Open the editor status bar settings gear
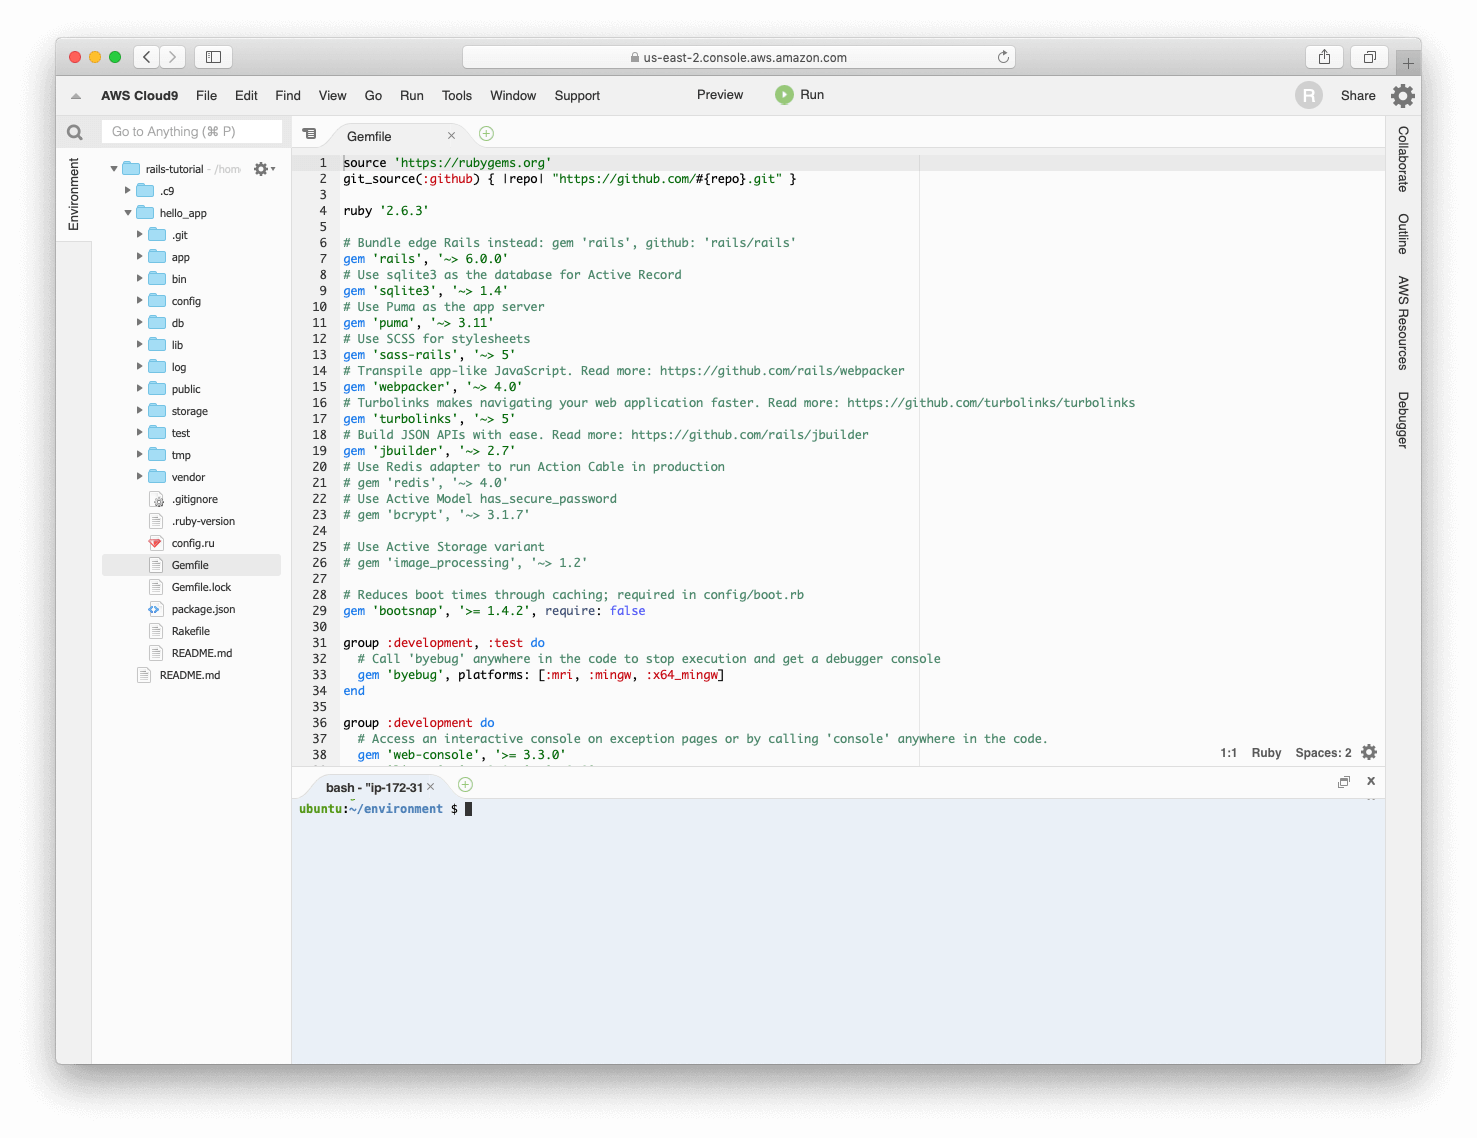The height and width of the screenshot is (1138, 1477). [x=1369, y=752]
